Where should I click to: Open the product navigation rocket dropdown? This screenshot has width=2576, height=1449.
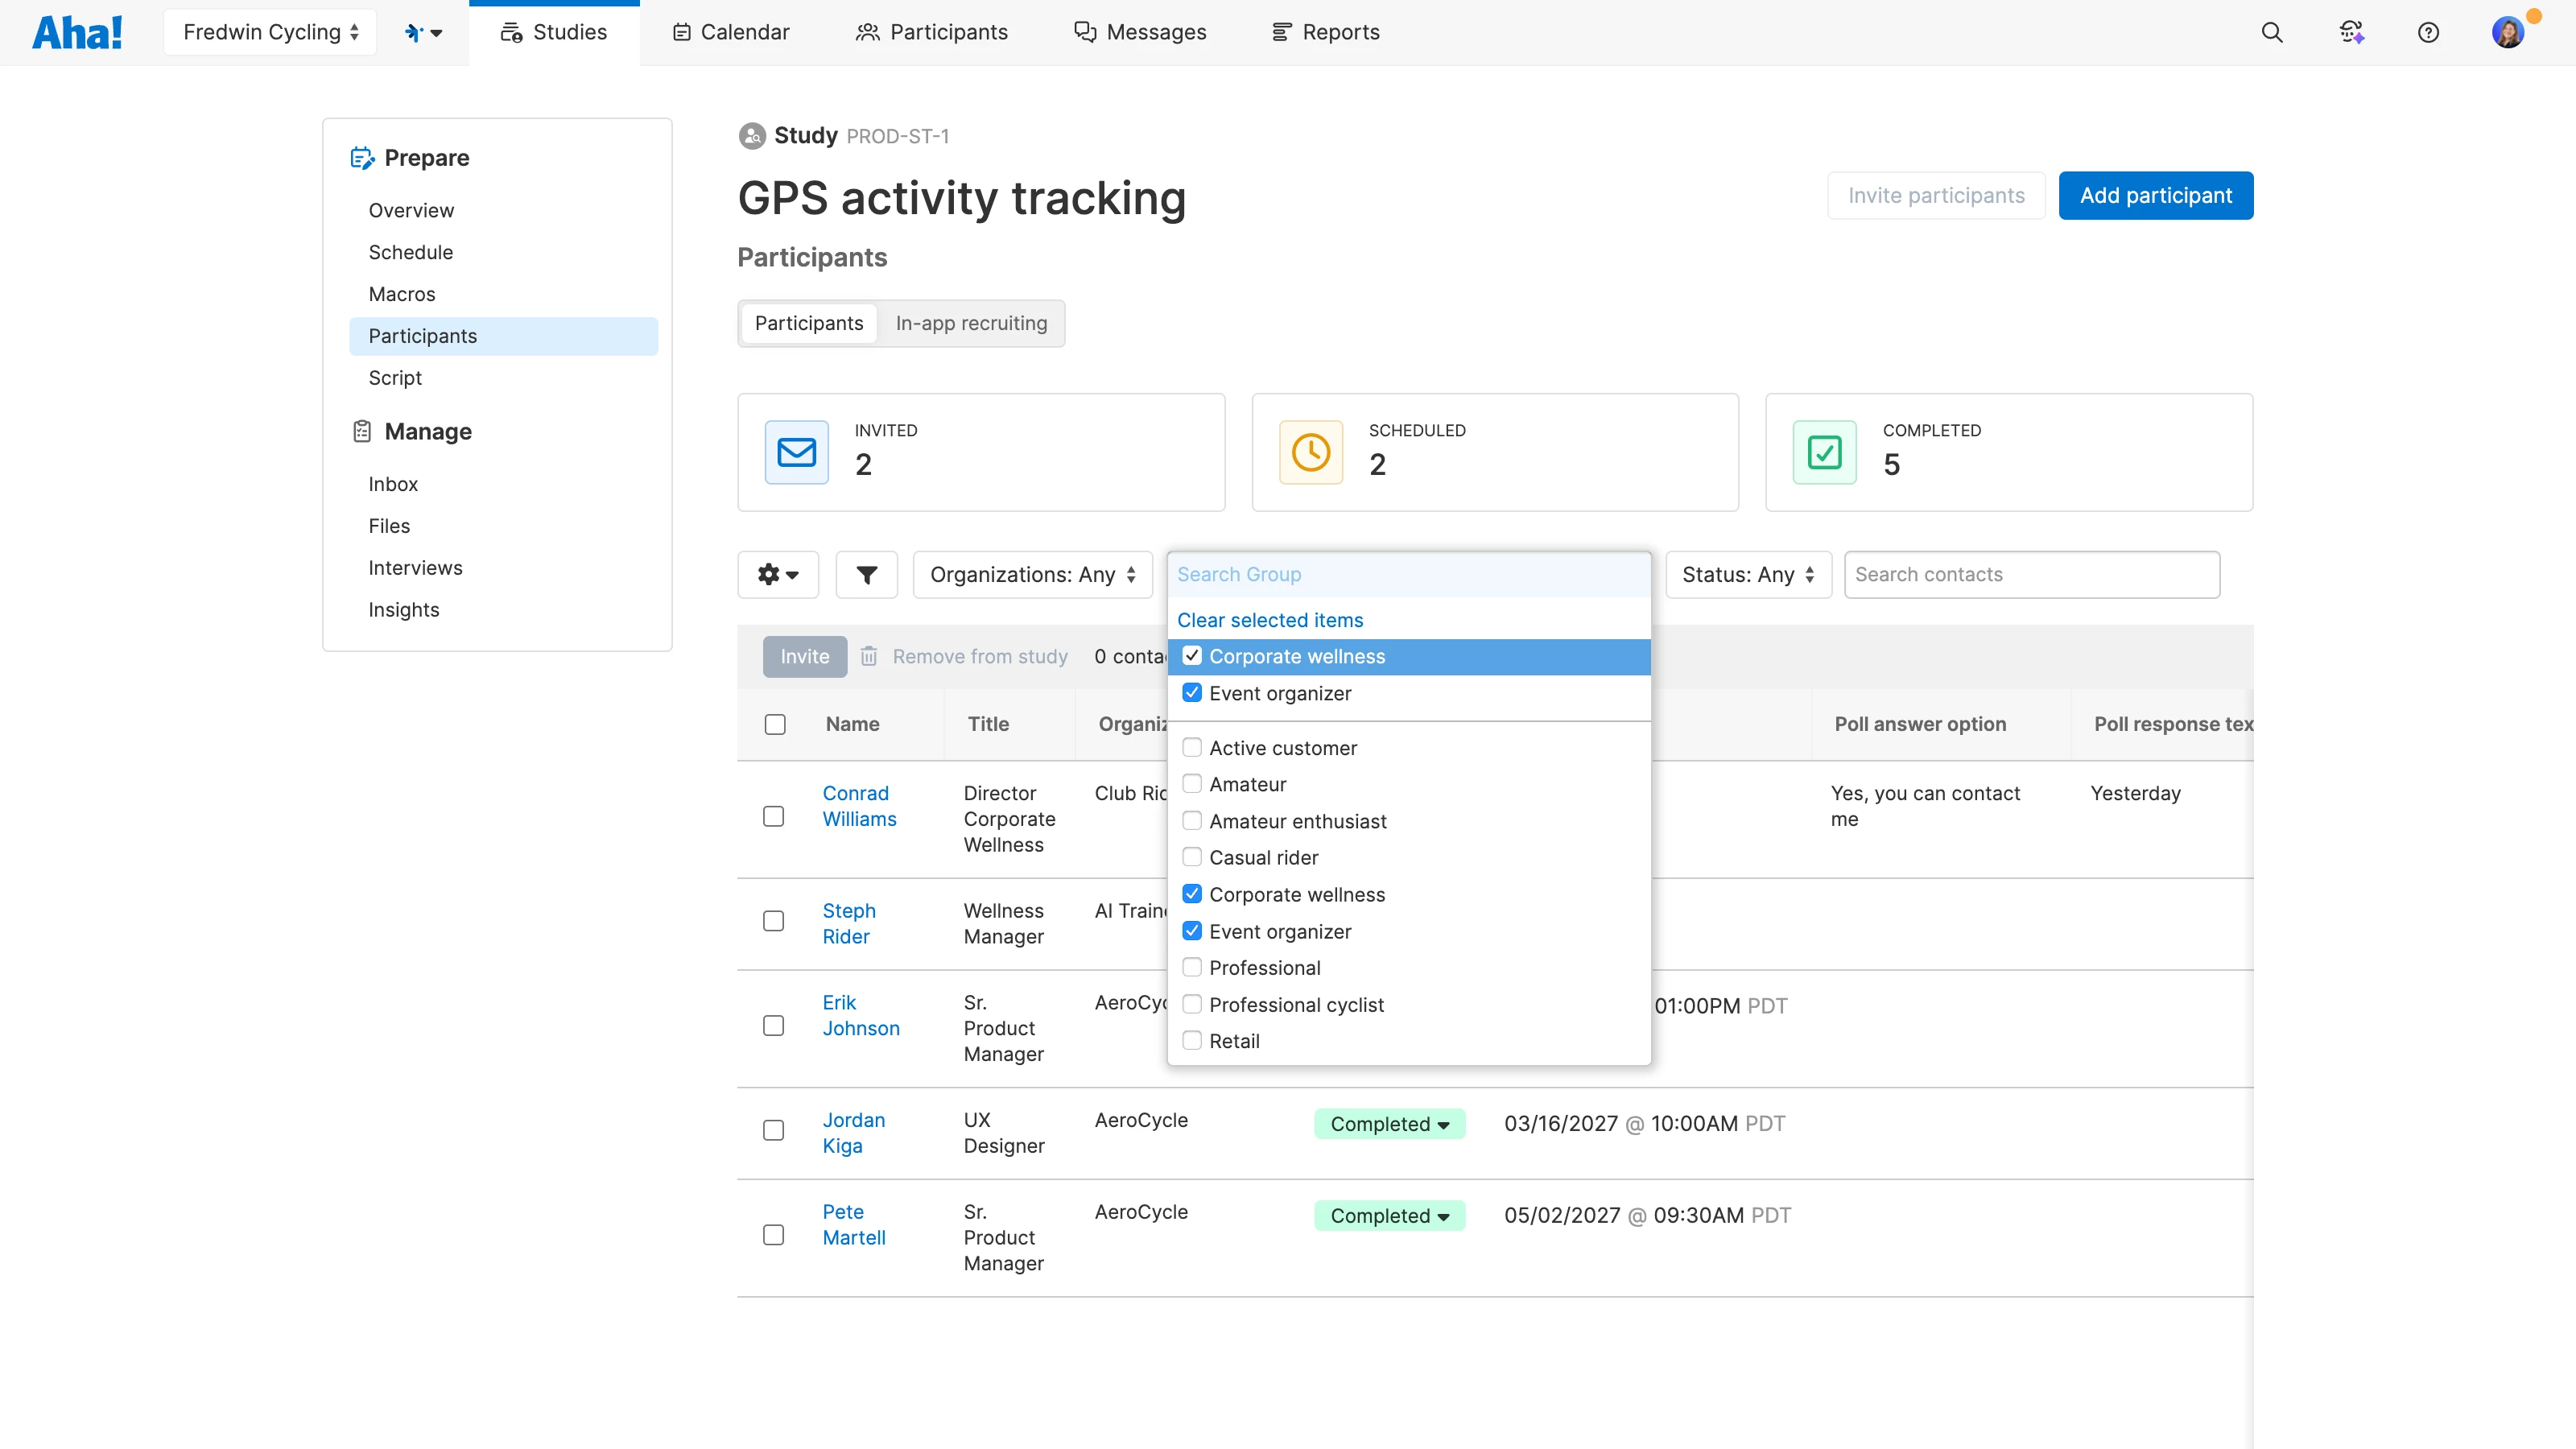point(423,32)
